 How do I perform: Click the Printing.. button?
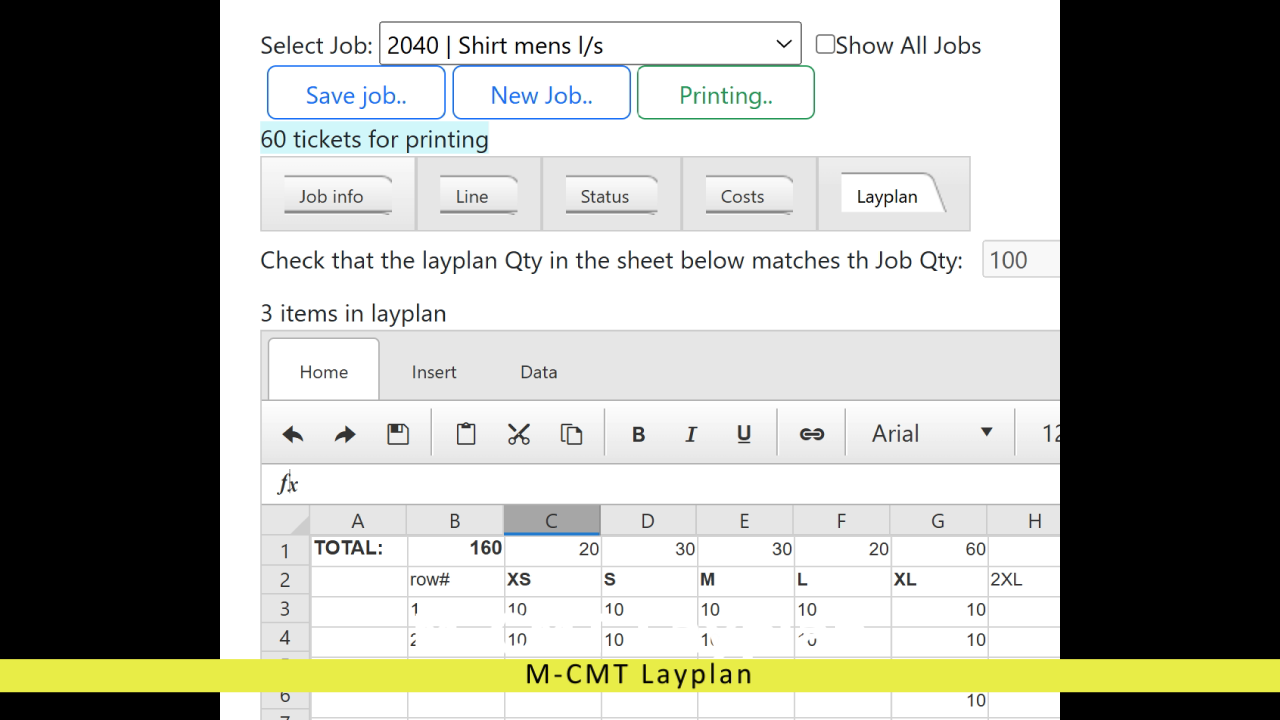[x=725, y=95]
